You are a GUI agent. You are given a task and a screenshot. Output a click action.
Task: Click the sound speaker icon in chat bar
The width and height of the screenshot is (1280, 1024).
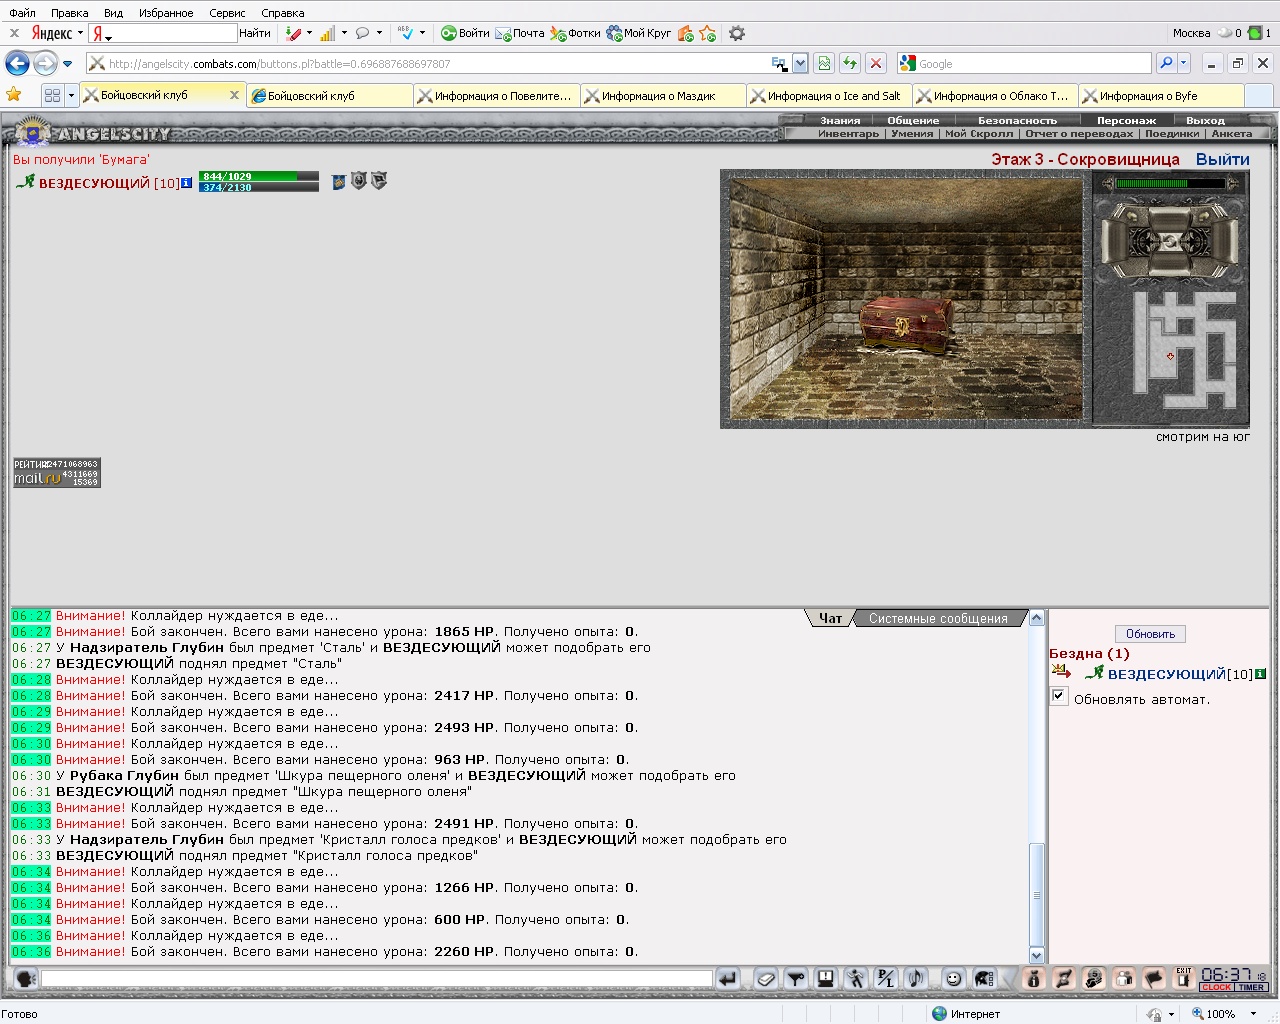(x=916, y=979)
